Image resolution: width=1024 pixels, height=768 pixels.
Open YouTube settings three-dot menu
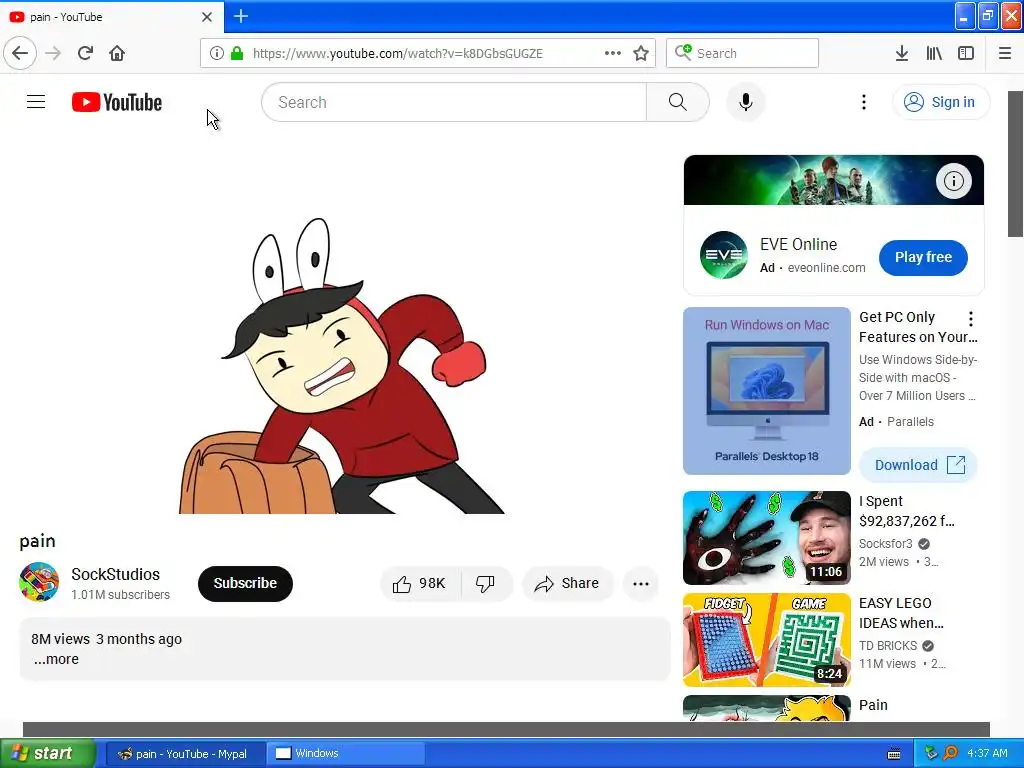pyautogui.click(x=863, y=102)
